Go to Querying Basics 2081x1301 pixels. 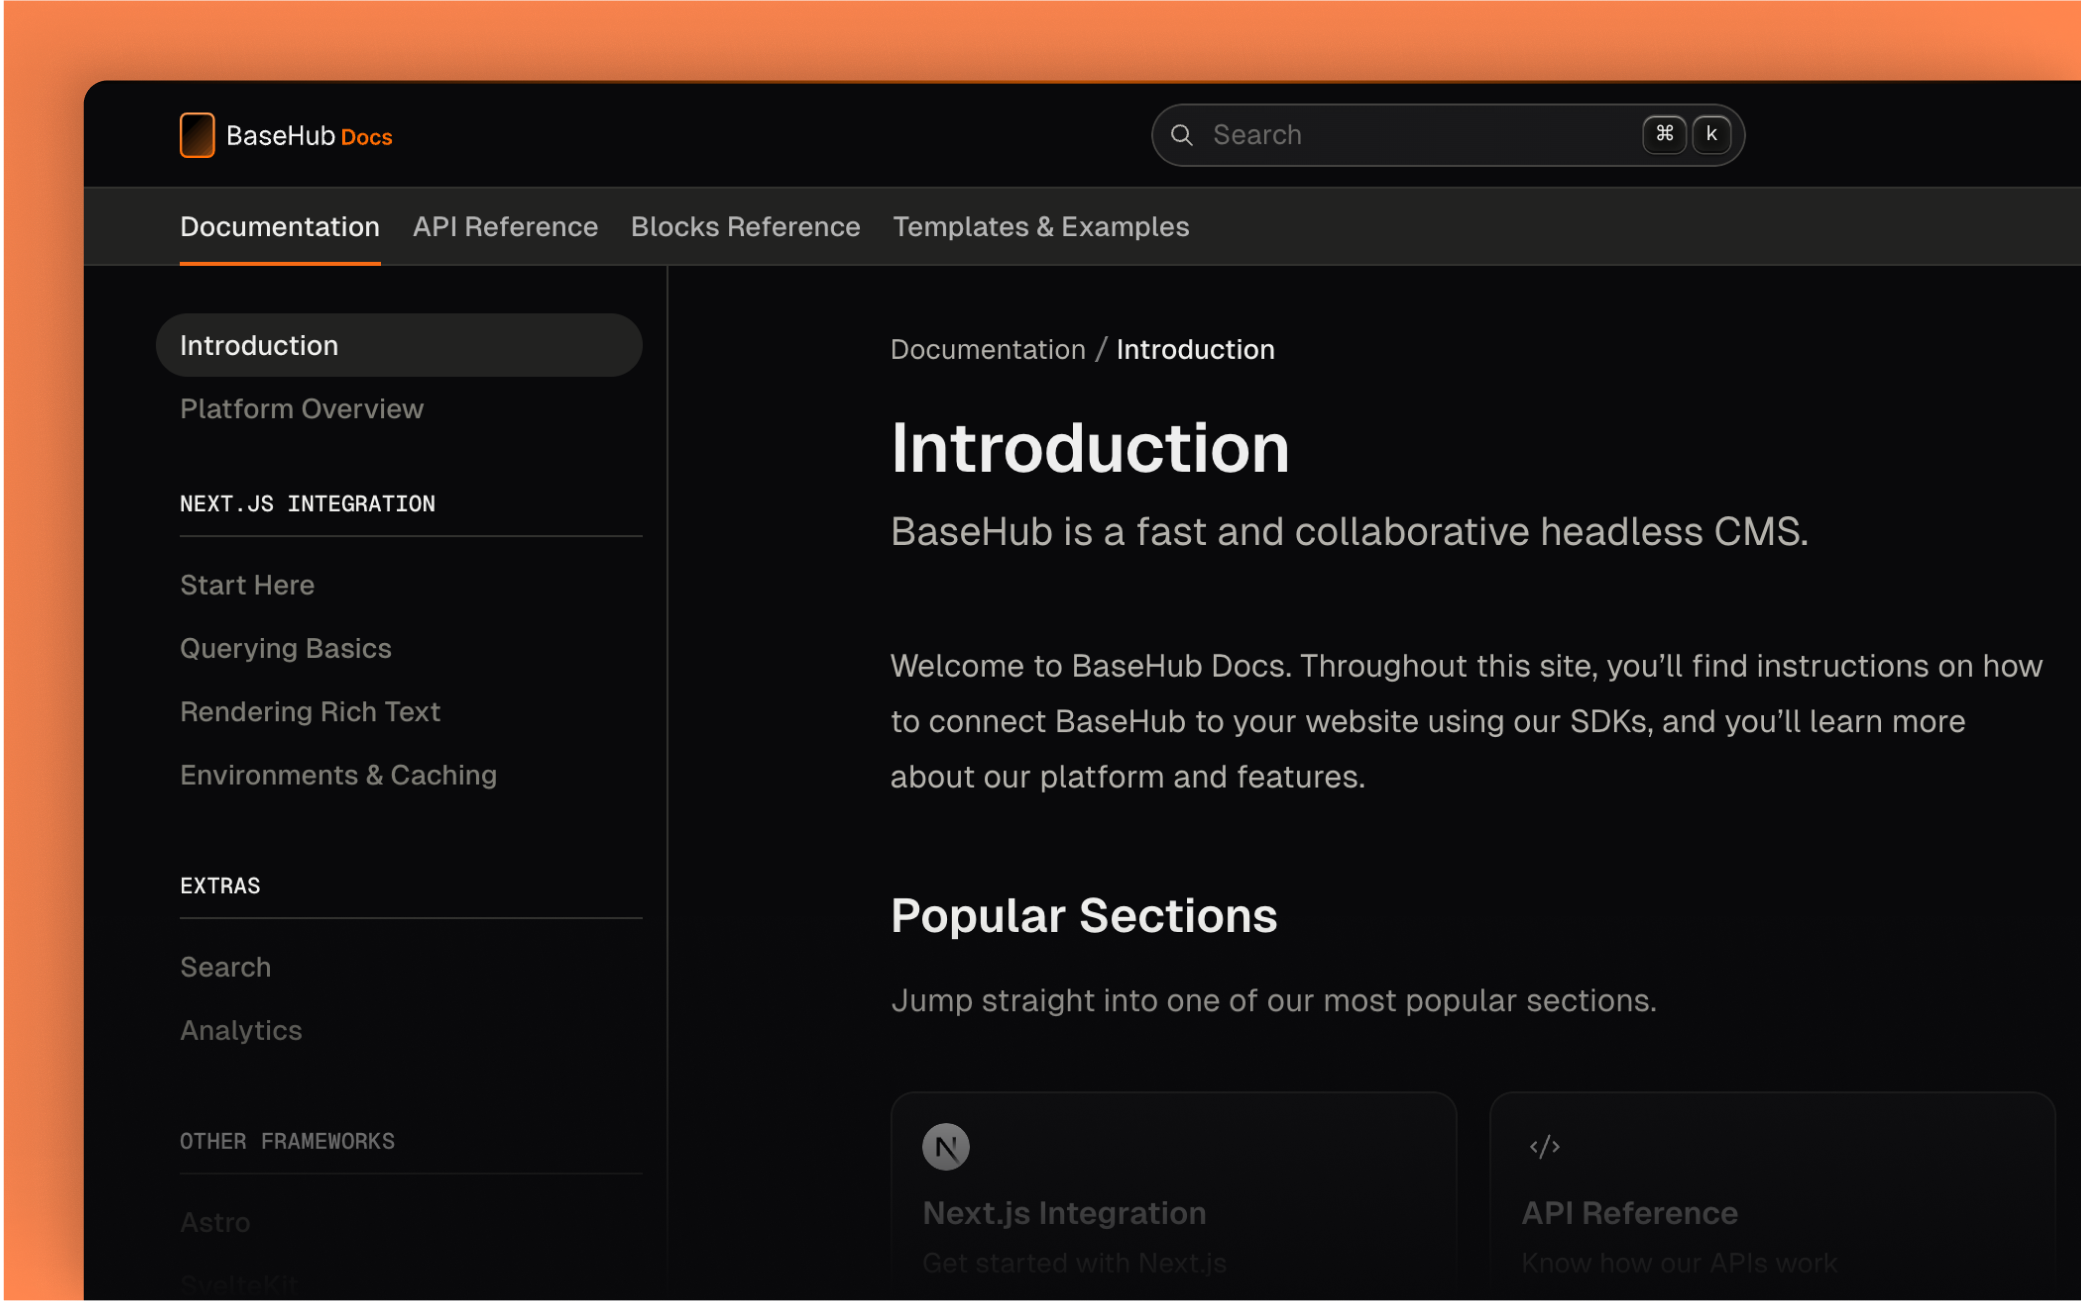pos(286,648)
